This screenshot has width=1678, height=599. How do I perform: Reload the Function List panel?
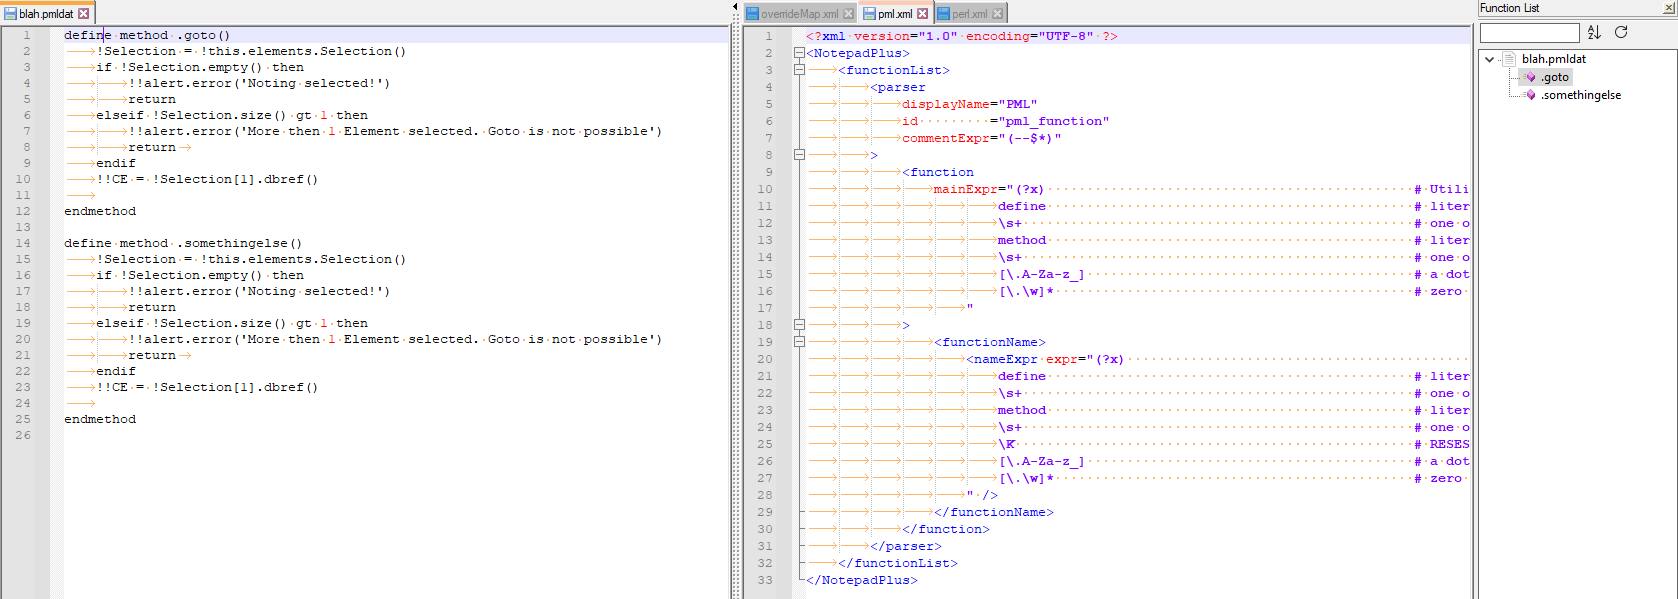point(1621,32)
